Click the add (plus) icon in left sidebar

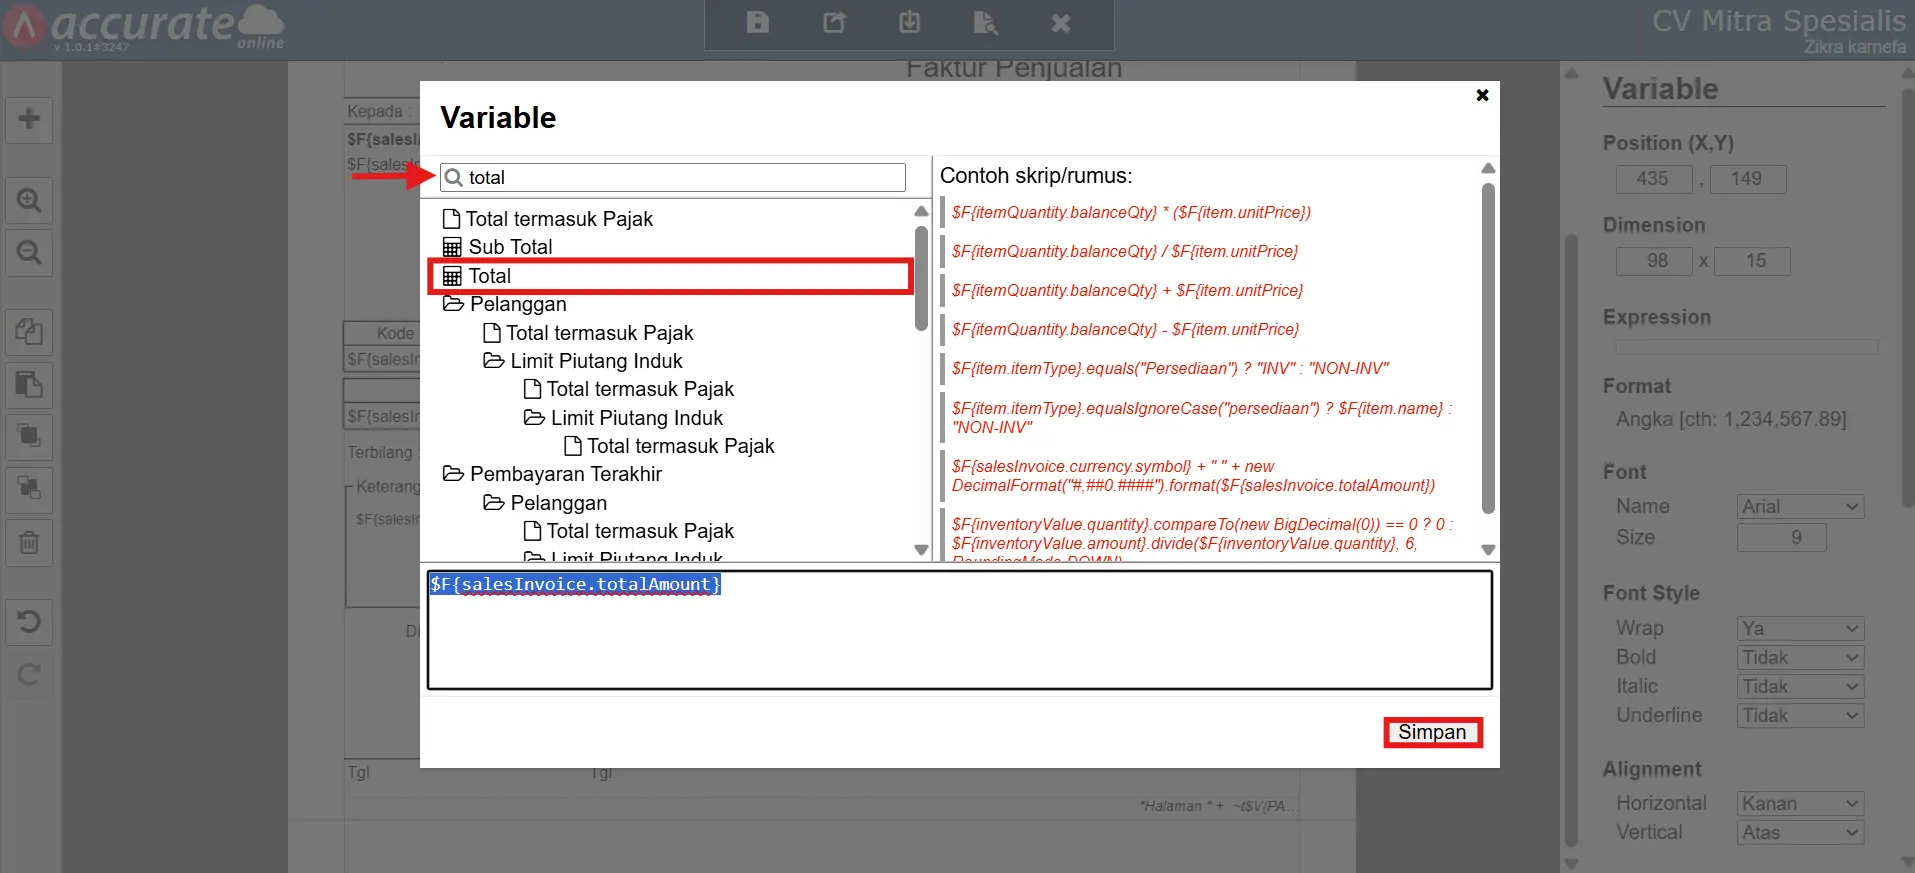point(29,119)
